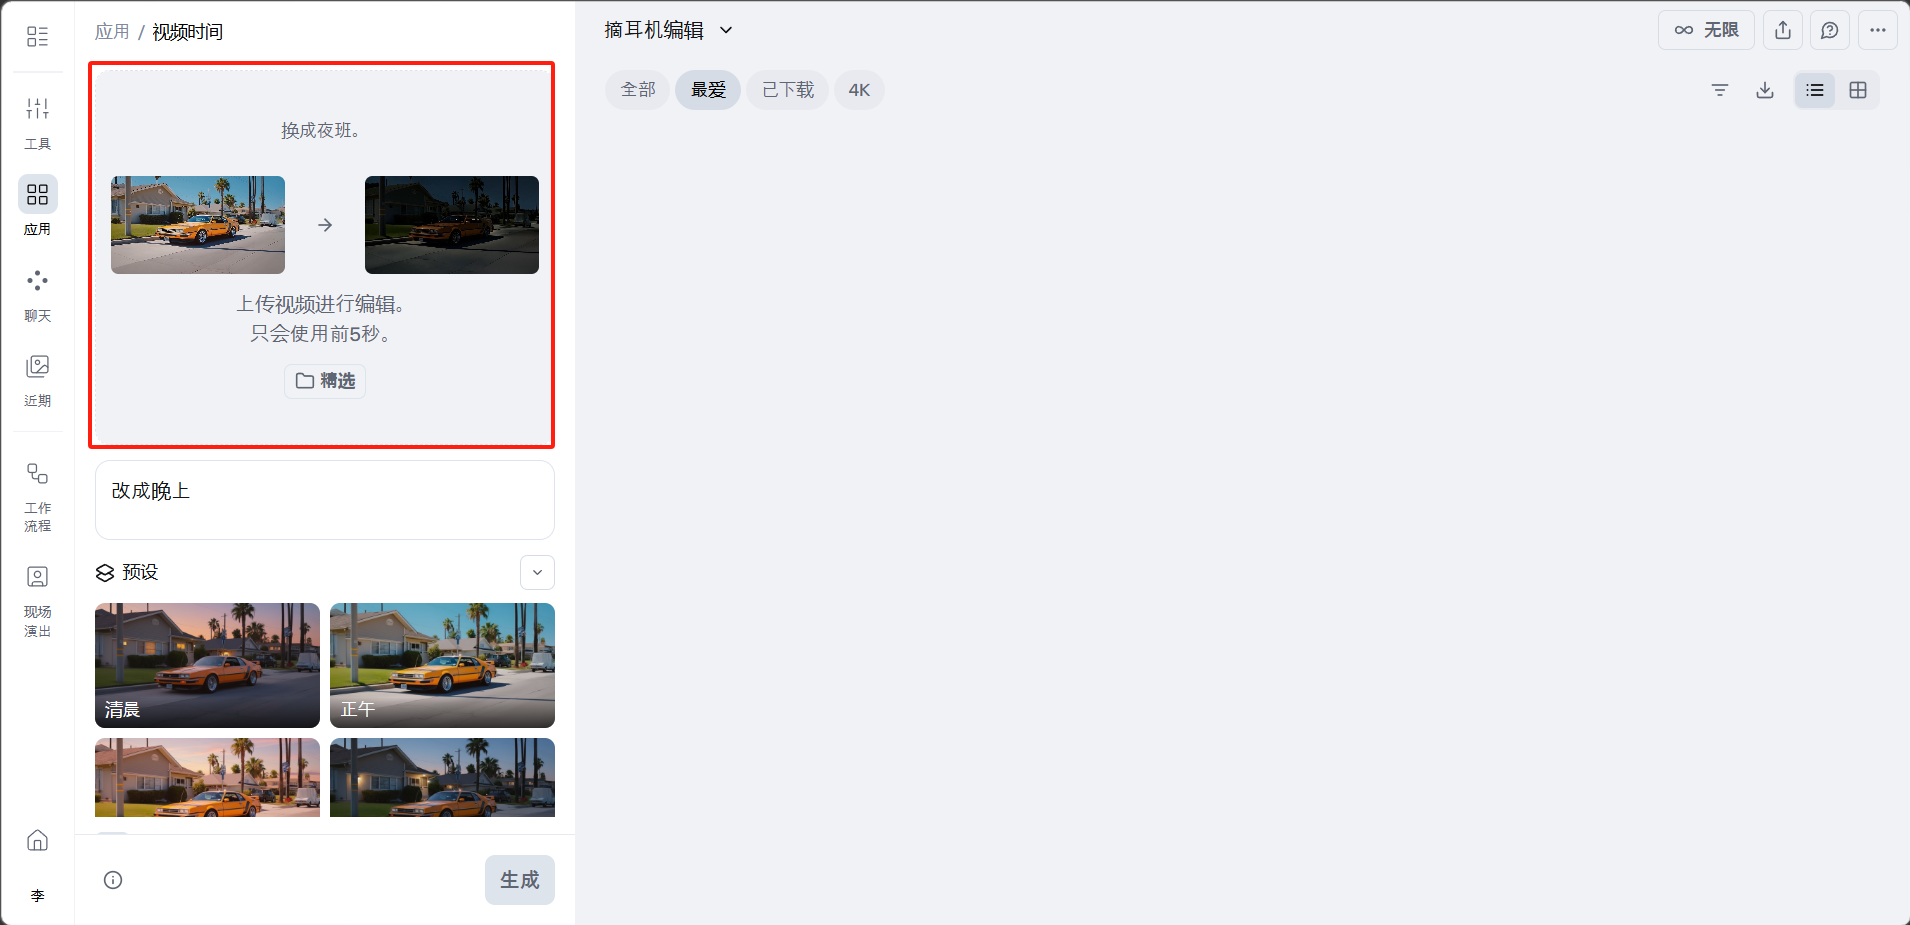Choose the 清晨 preset thumbnail
This screenshot has height=925, width=1910.
coord(207,665)
